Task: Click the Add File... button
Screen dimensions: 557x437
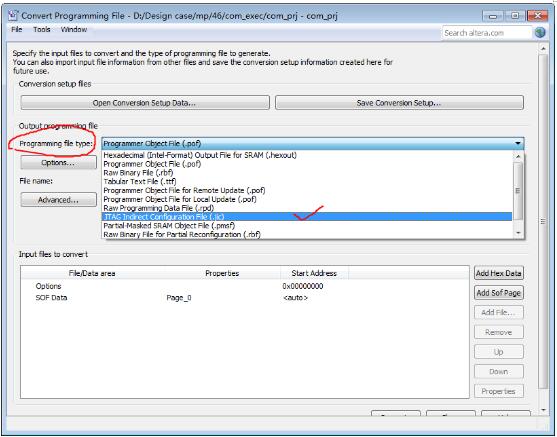Action: click(x=499, y=313)
